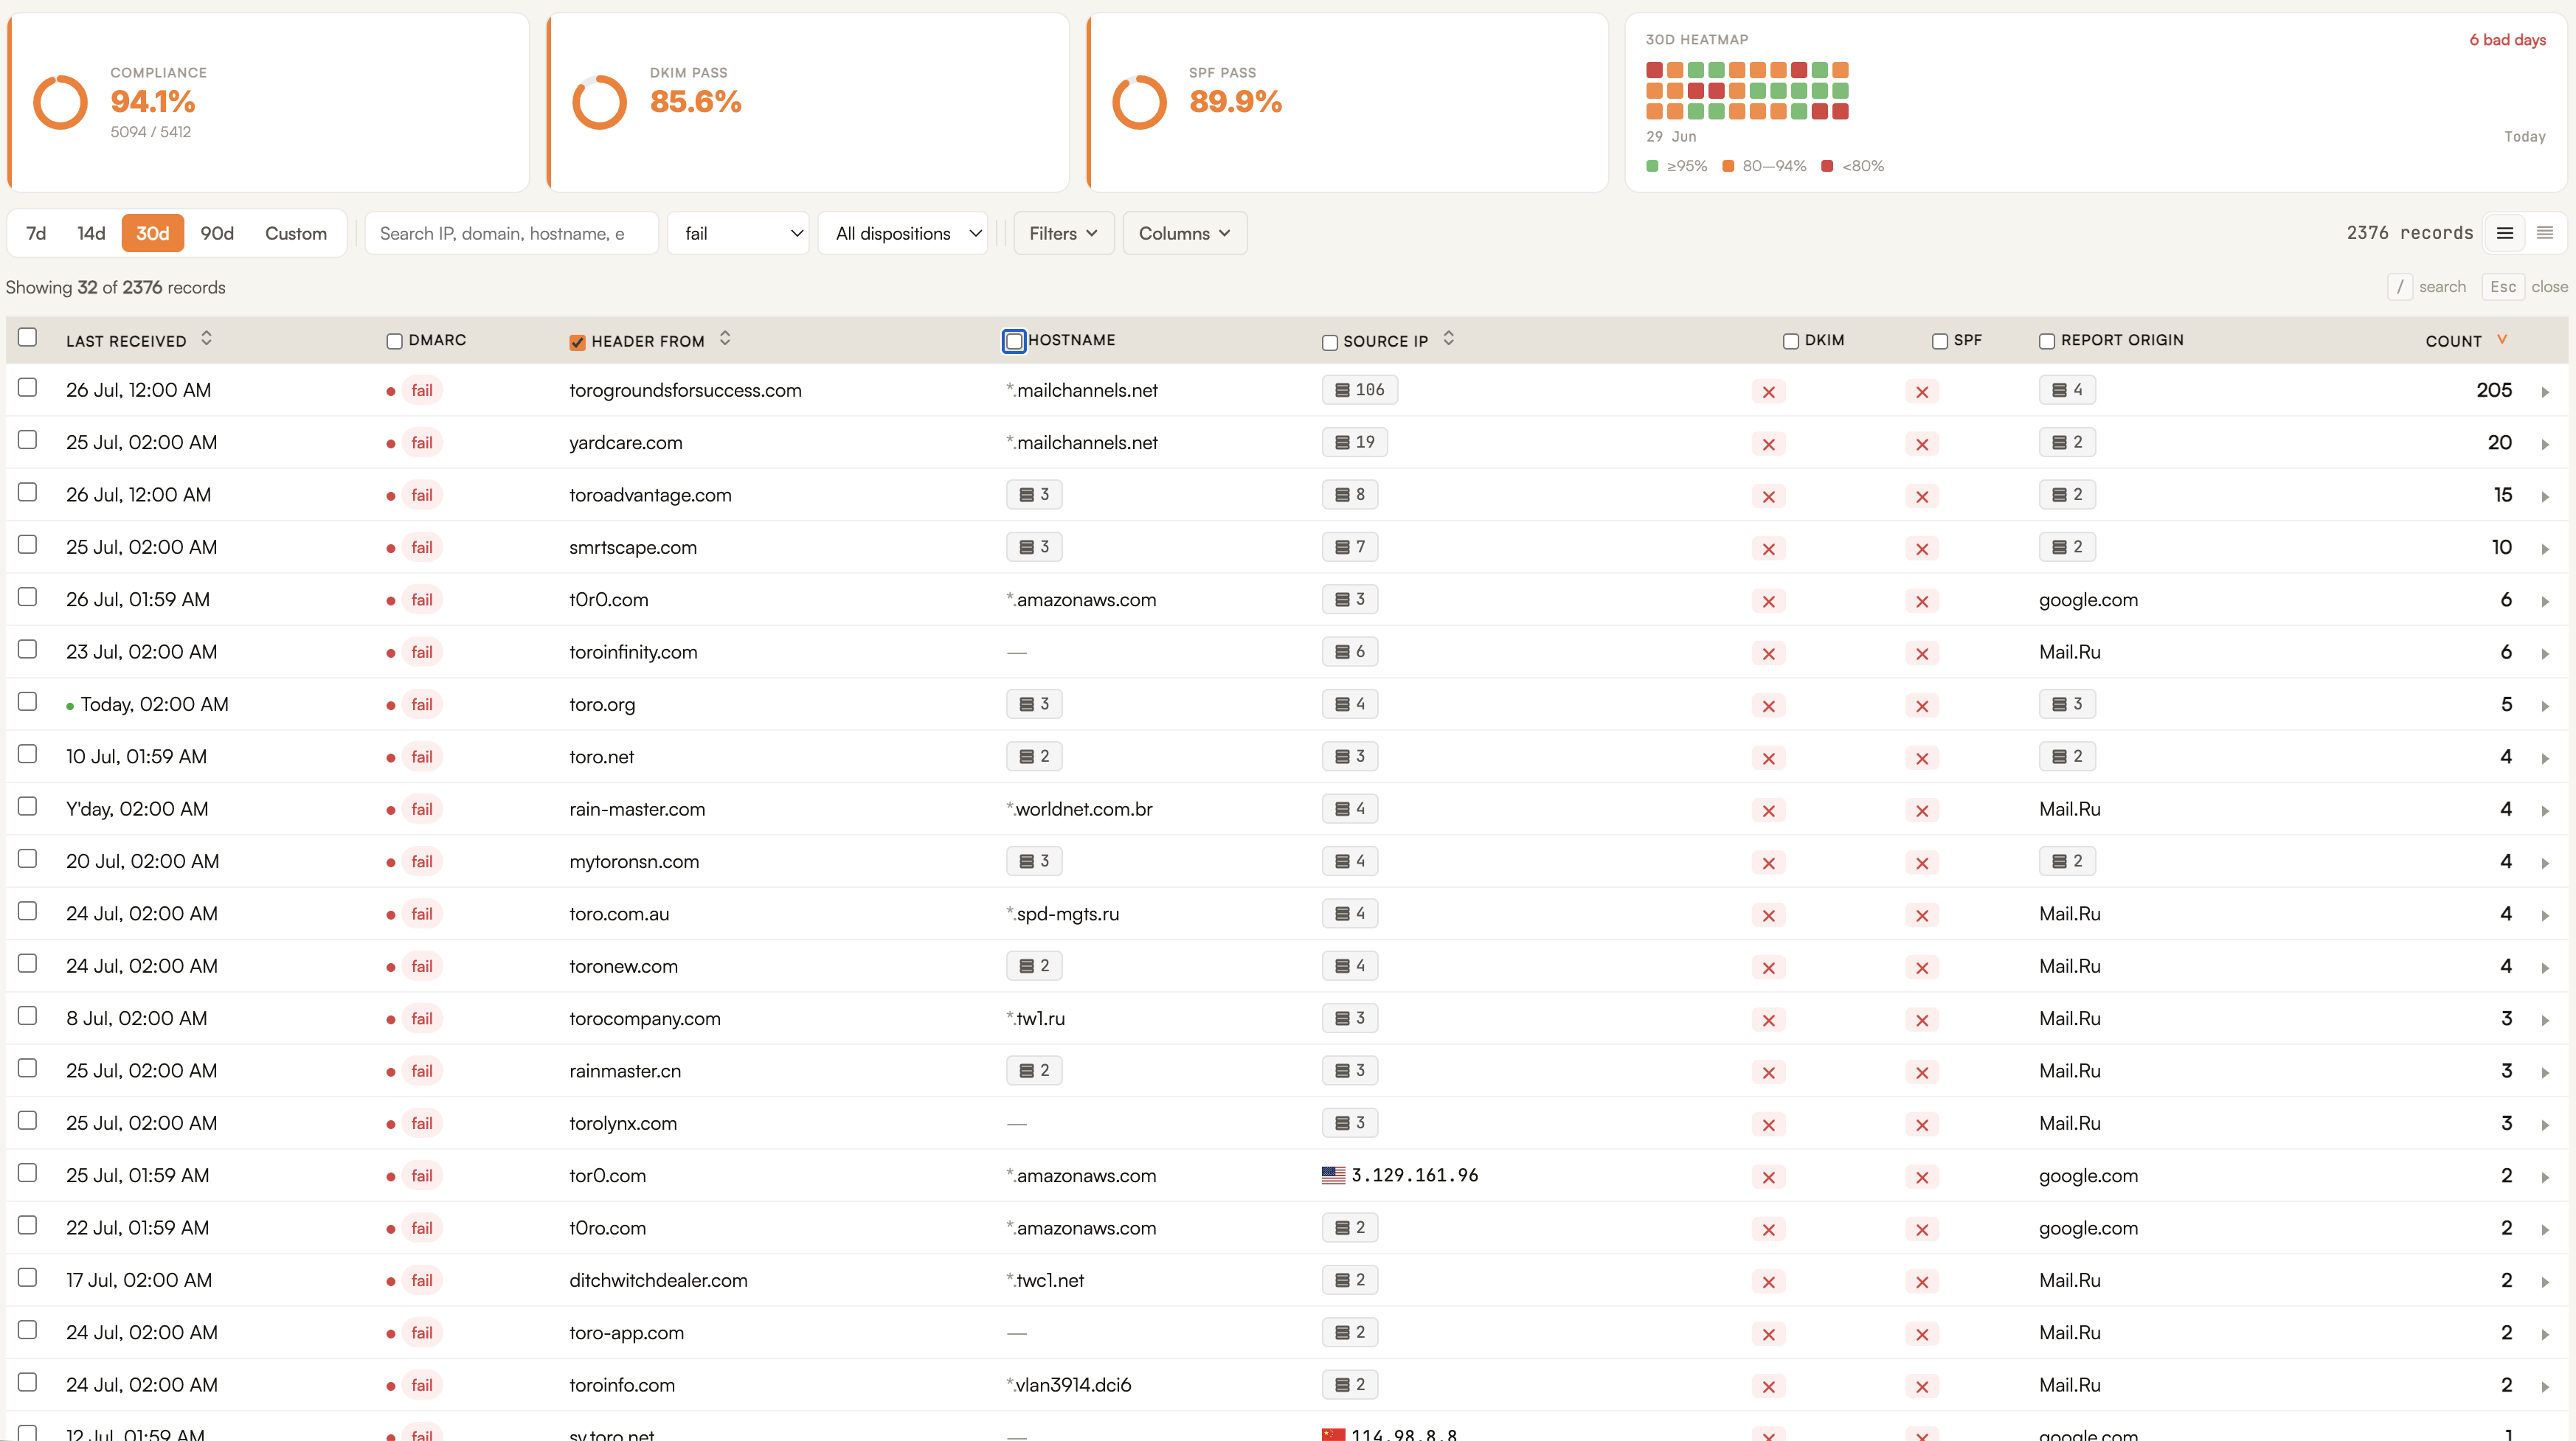The width and height of the screenshot is (2576, 1441).
Task: Toggle SPF column checkbox
Action: tap(1939, 342)
